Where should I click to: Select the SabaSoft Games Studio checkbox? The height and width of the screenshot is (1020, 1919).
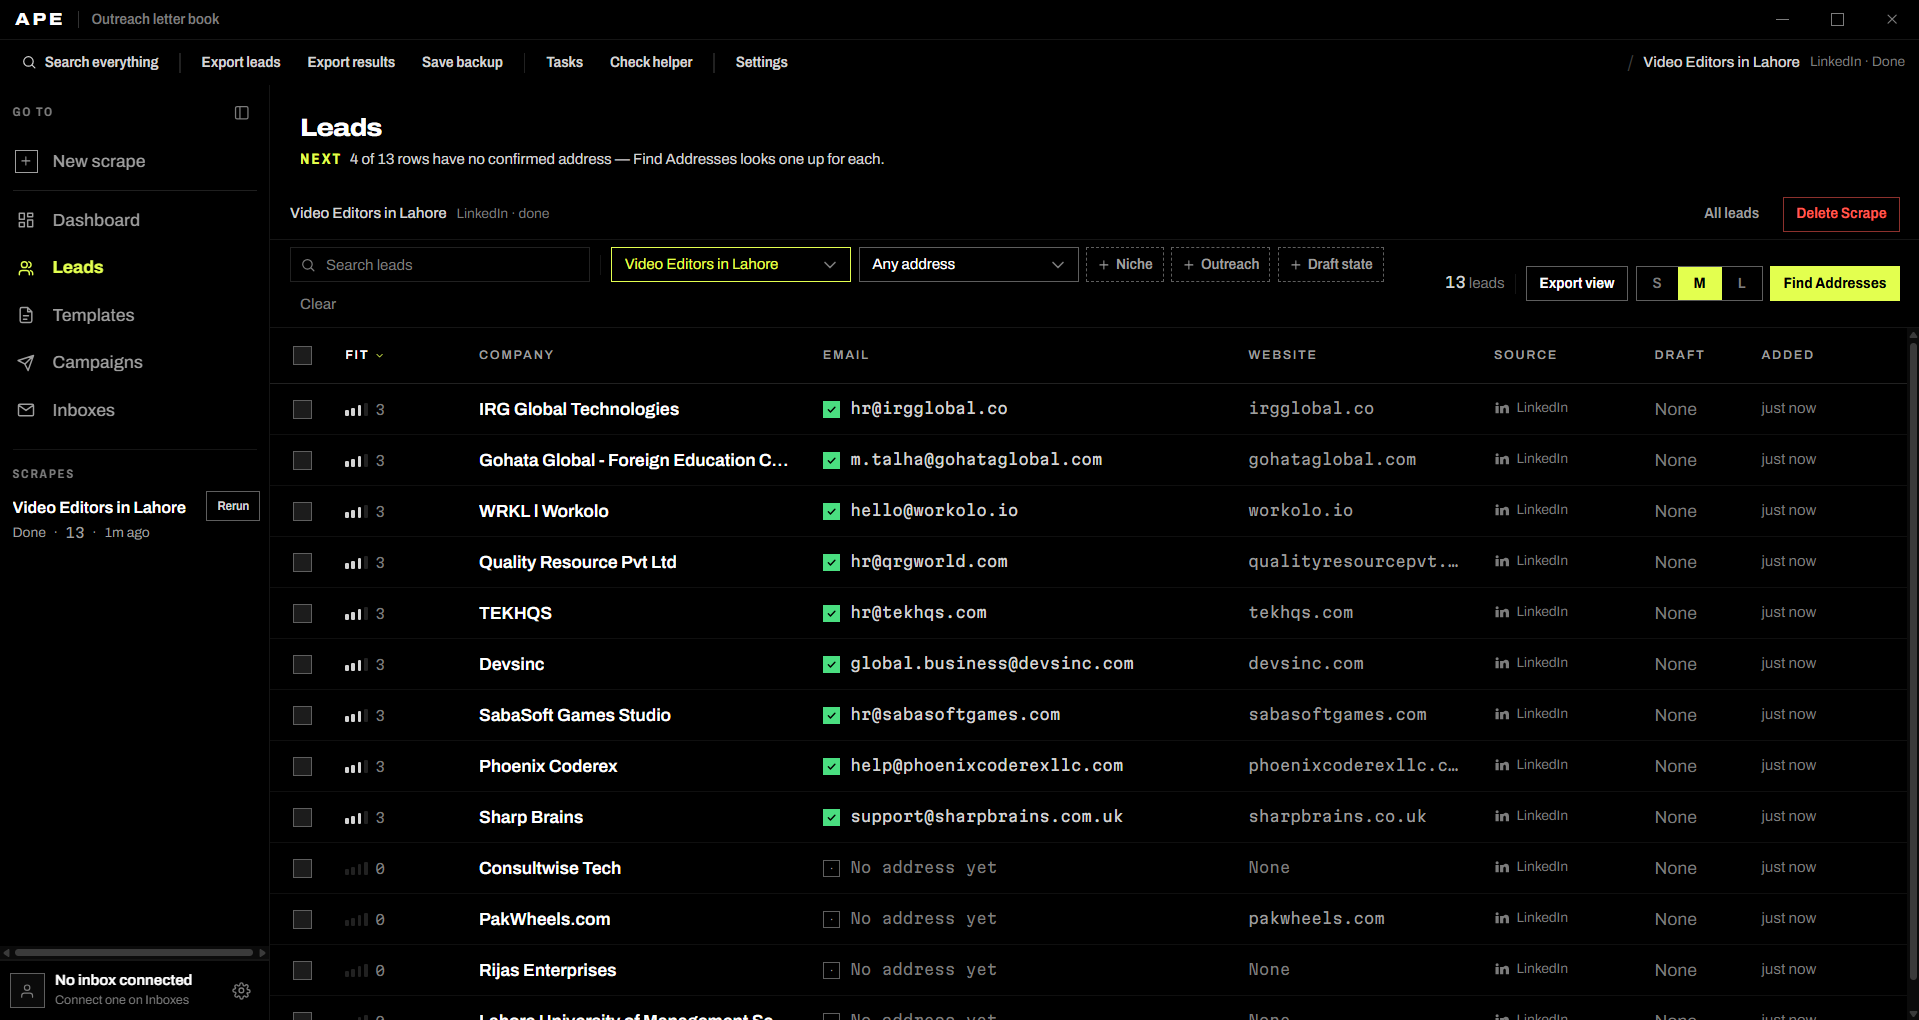click(x=302, y=716)
